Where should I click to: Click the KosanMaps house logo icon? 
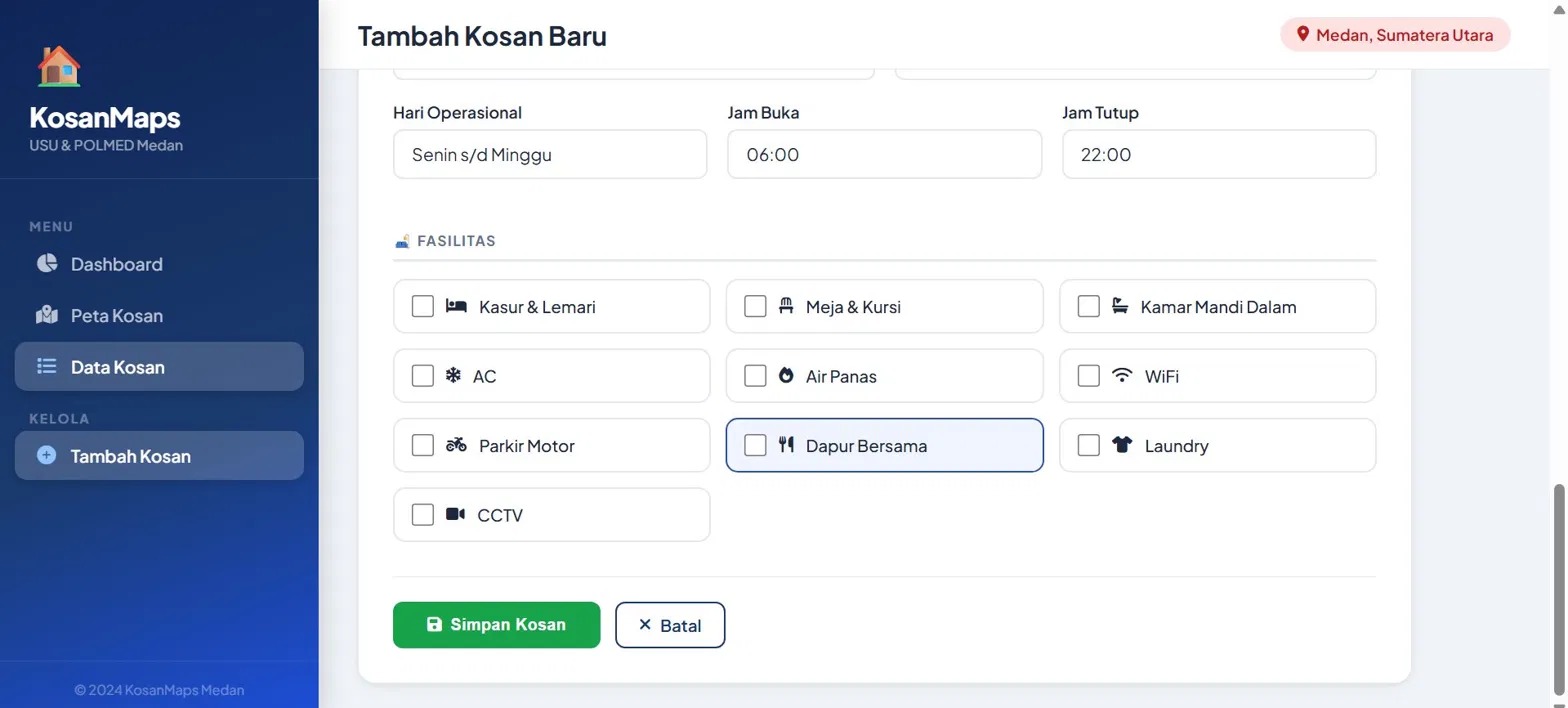[59, 66]
